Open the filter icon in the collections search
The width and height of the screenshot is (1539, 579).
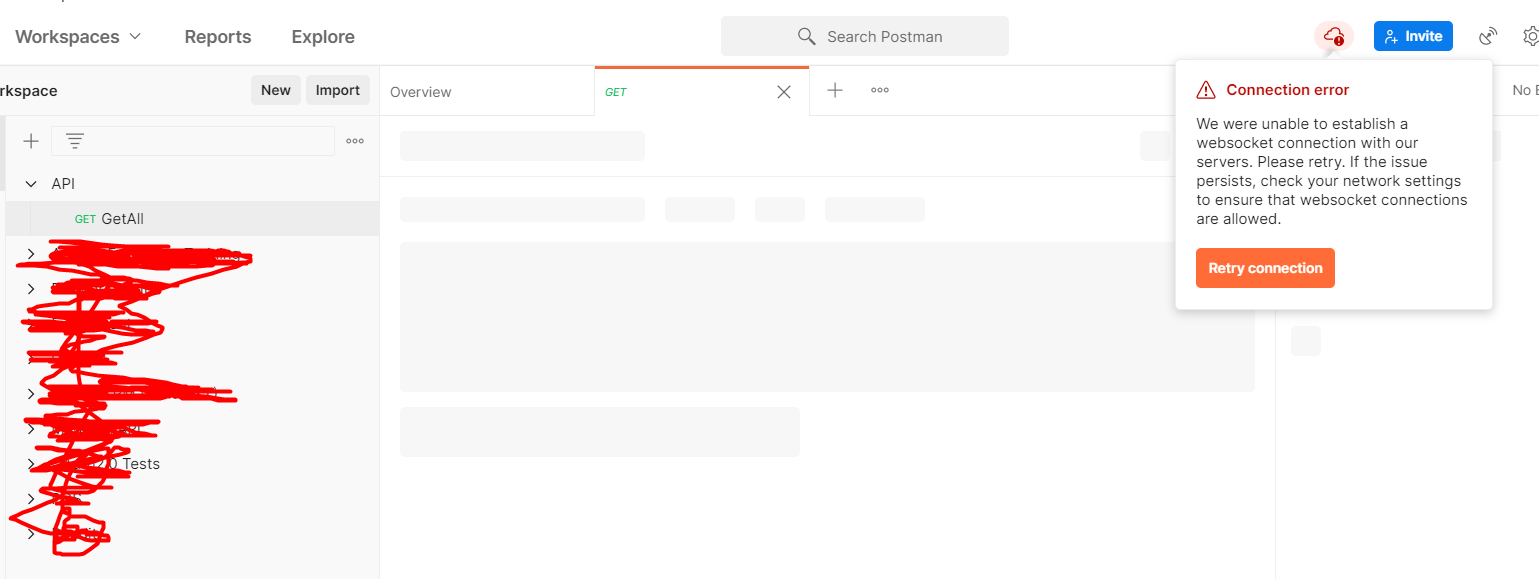tap(75, 141)
